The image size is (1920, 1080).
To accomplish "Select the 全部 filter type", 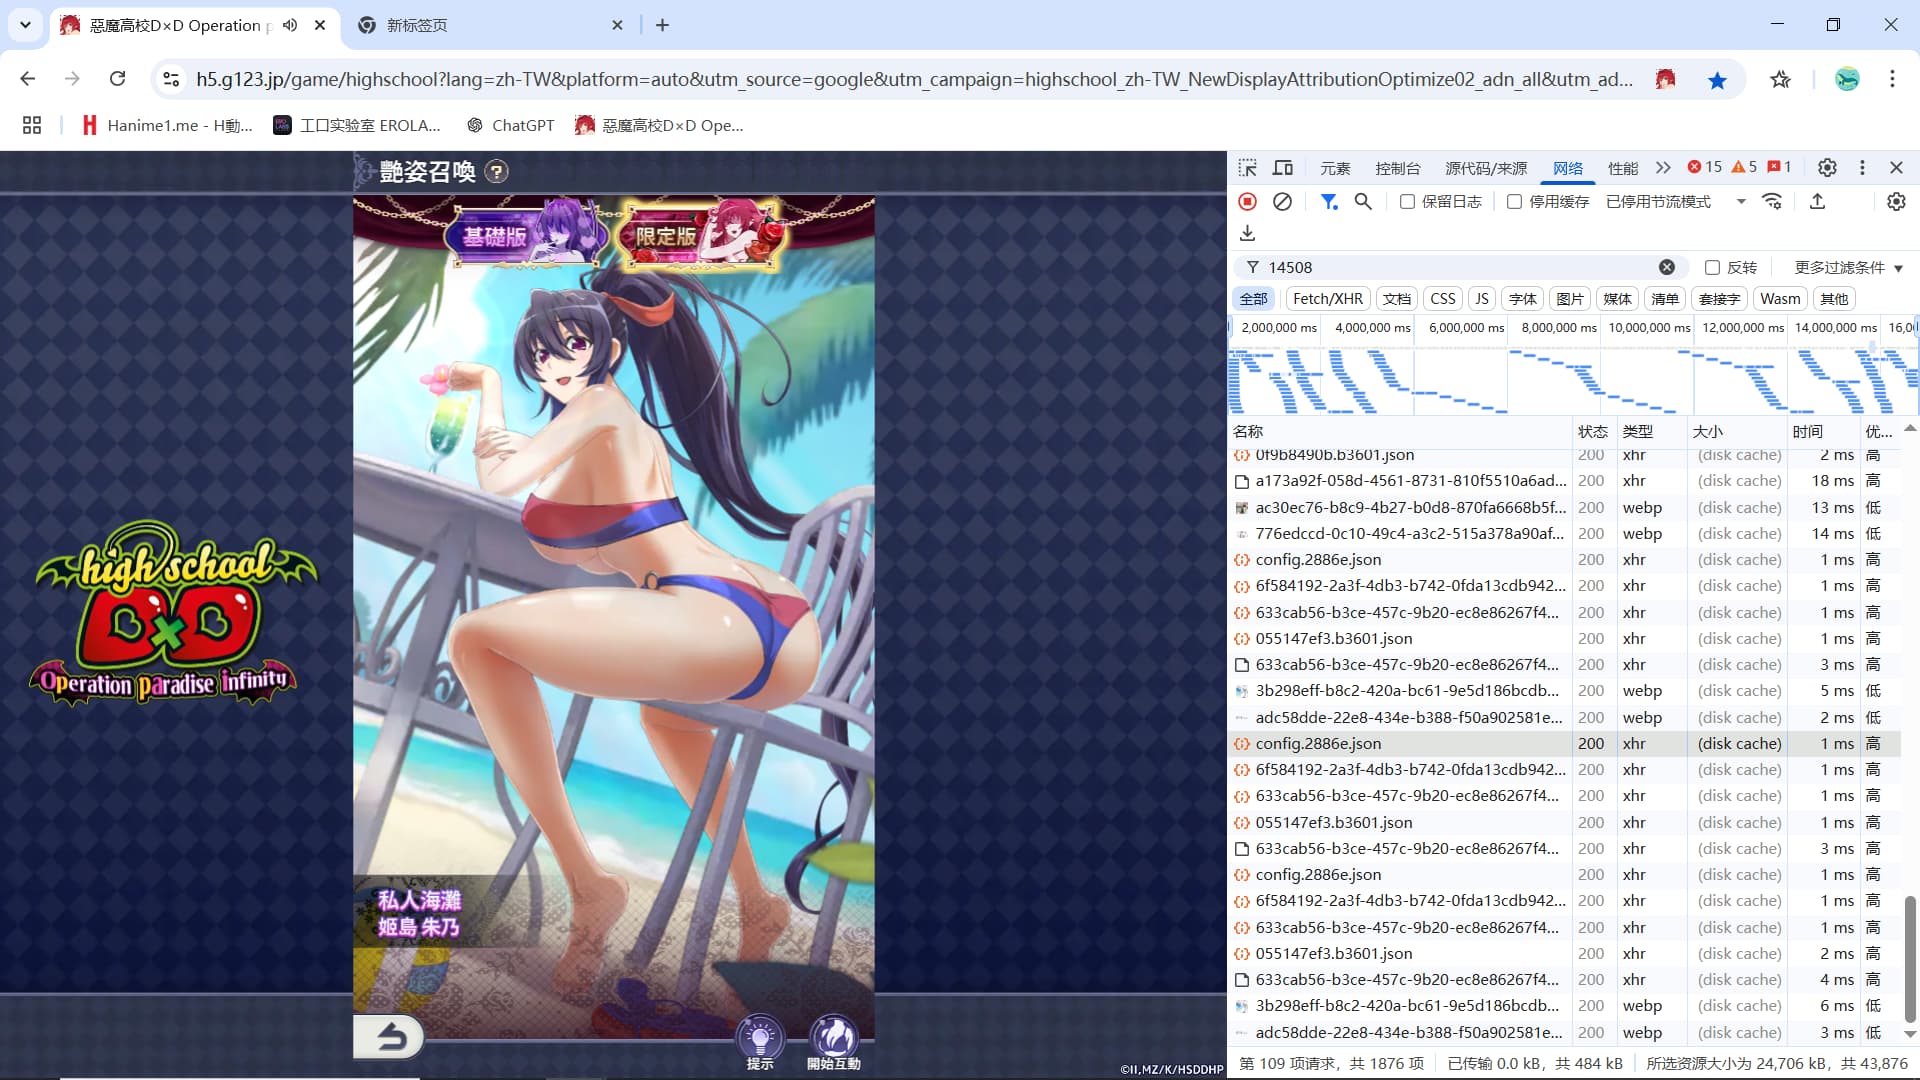I will point(1253,299).
